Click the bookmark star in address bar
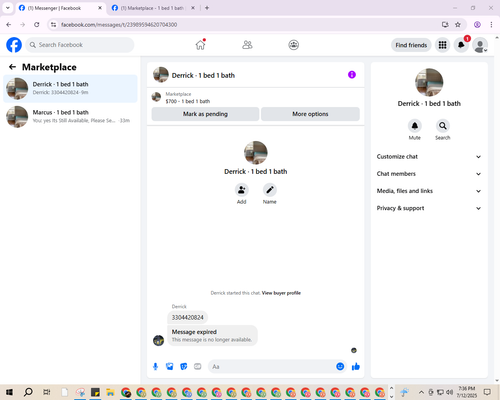The image size is (500, 400). pos(458,25)
